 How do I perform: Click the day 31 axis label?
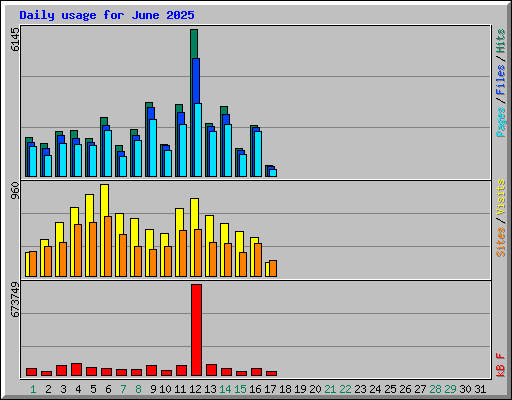coord(480,389)
